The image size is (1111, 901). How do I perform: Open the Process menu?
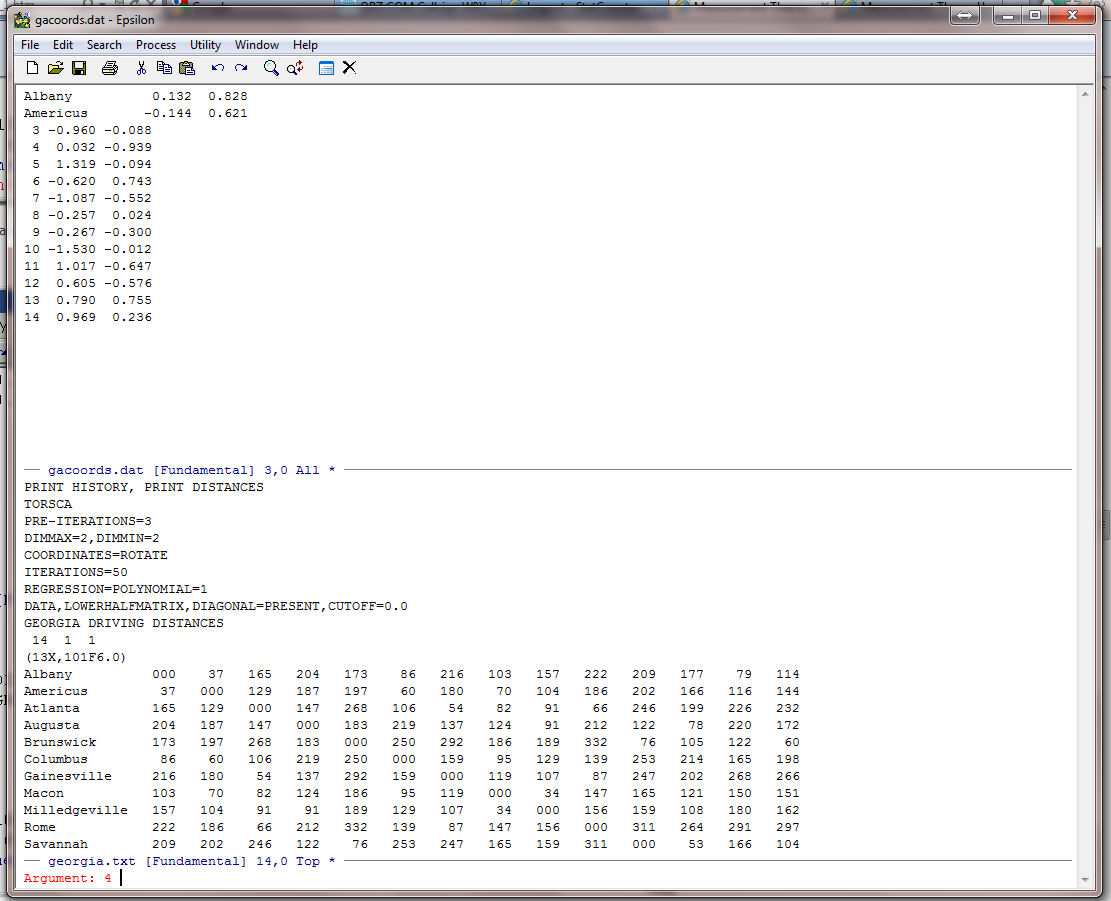pos(156,45)
